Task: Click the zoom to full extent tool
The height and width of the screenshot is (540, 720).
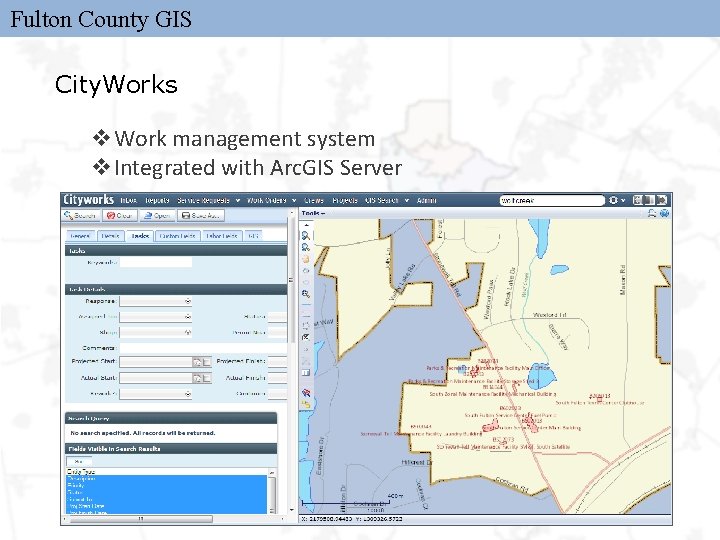Action: click(x=305, y=294)
